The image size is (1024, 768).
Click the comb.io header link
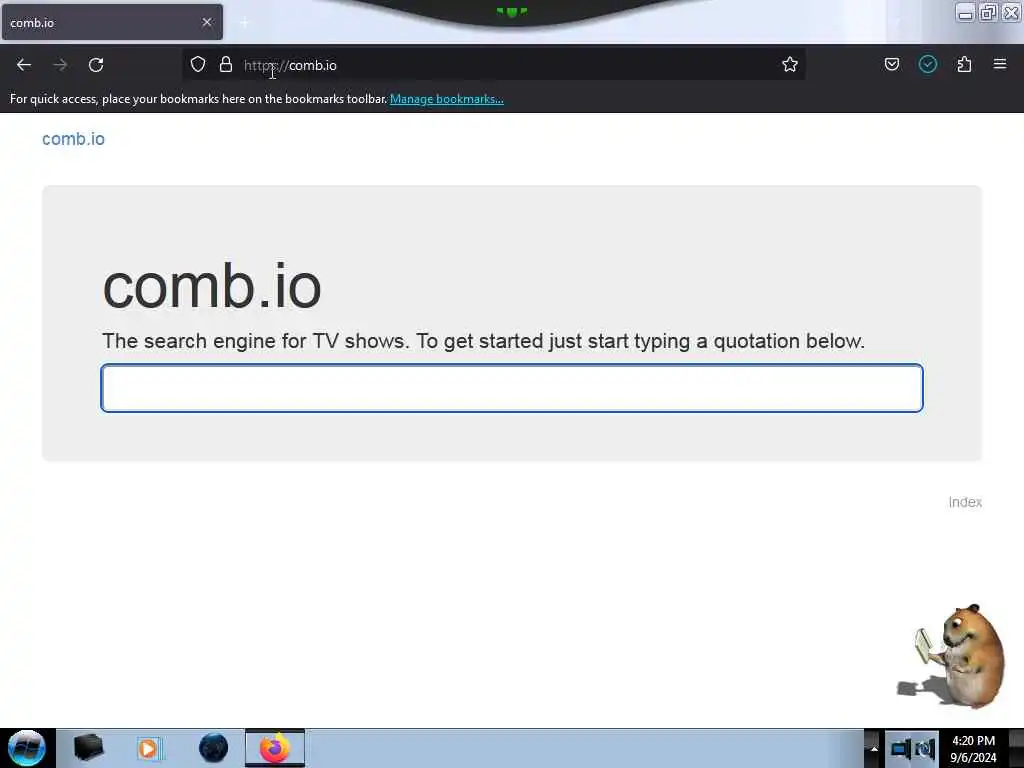73,139
